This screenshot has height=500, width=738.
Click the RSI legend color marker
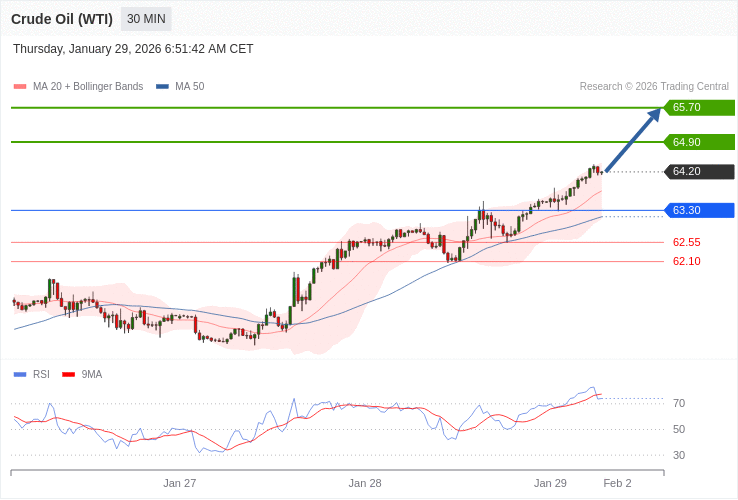coord(20,375)
